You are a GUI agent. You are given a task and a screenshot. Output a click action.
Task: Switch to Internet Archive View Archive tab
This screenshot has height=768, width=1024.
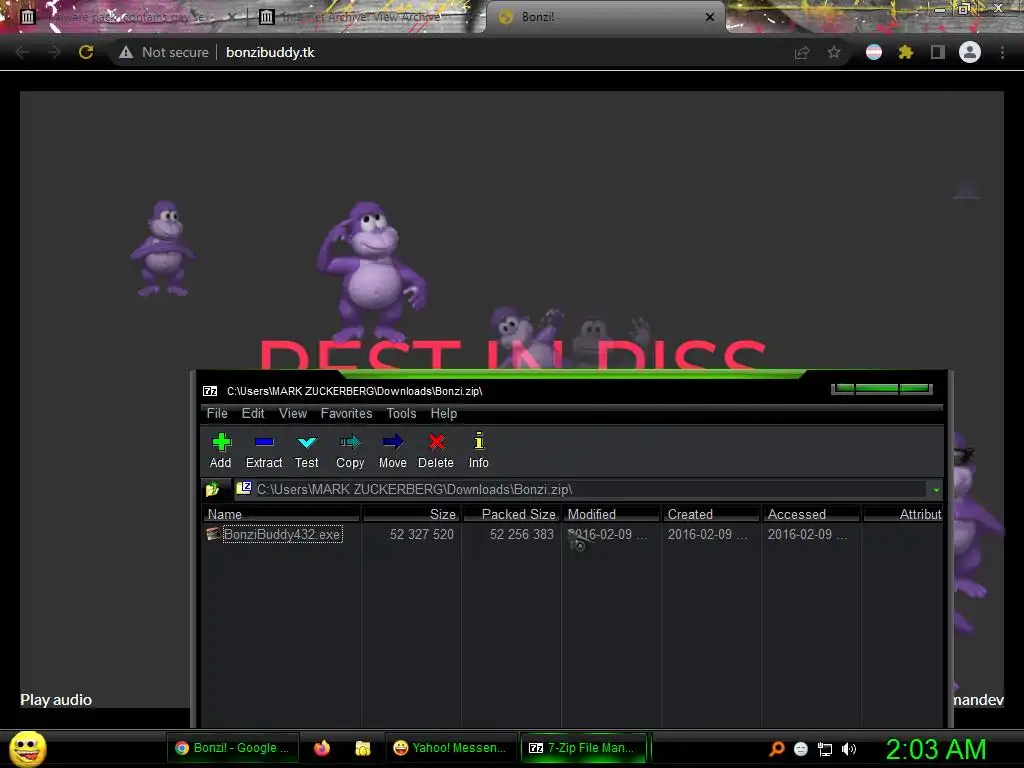pyautogui.click(x=359, y=17)
